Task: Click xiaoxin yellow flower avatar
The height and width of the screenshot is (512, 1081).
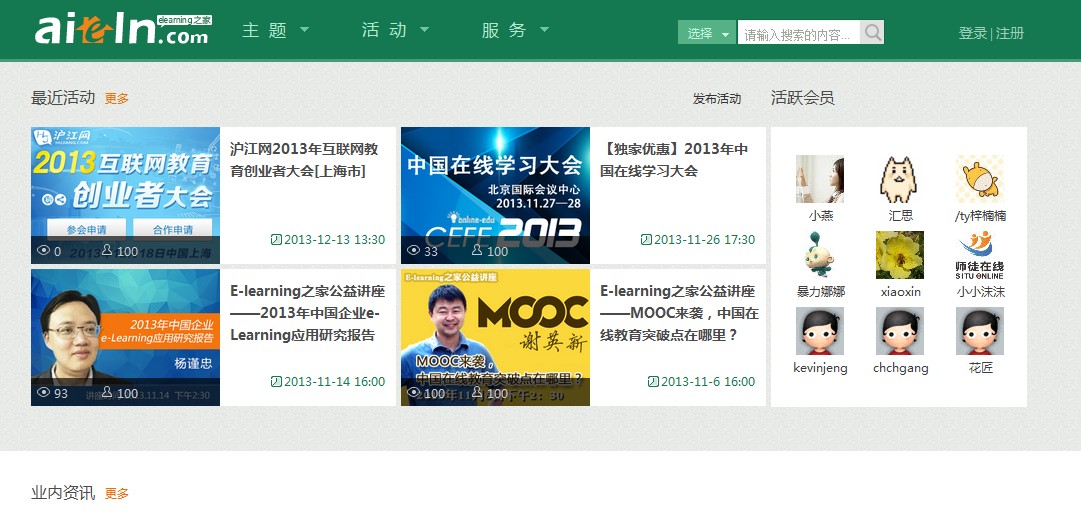Action: point(900,255)
